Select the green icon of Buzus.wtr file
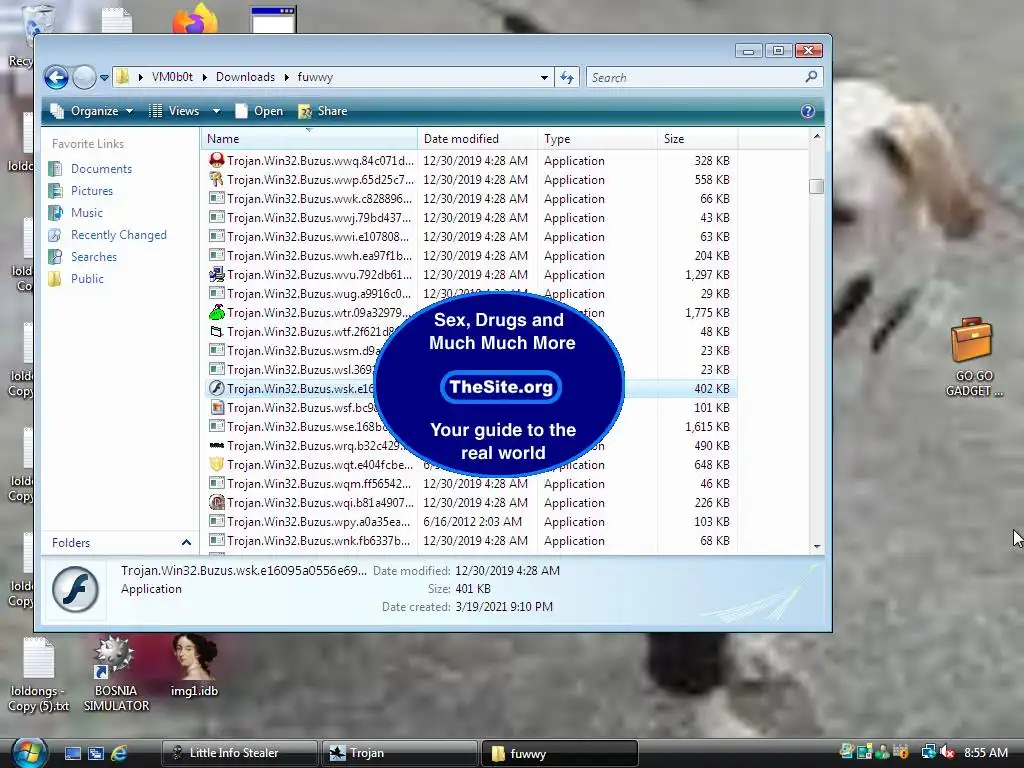1024x768 pixels. tap(217, 312)
